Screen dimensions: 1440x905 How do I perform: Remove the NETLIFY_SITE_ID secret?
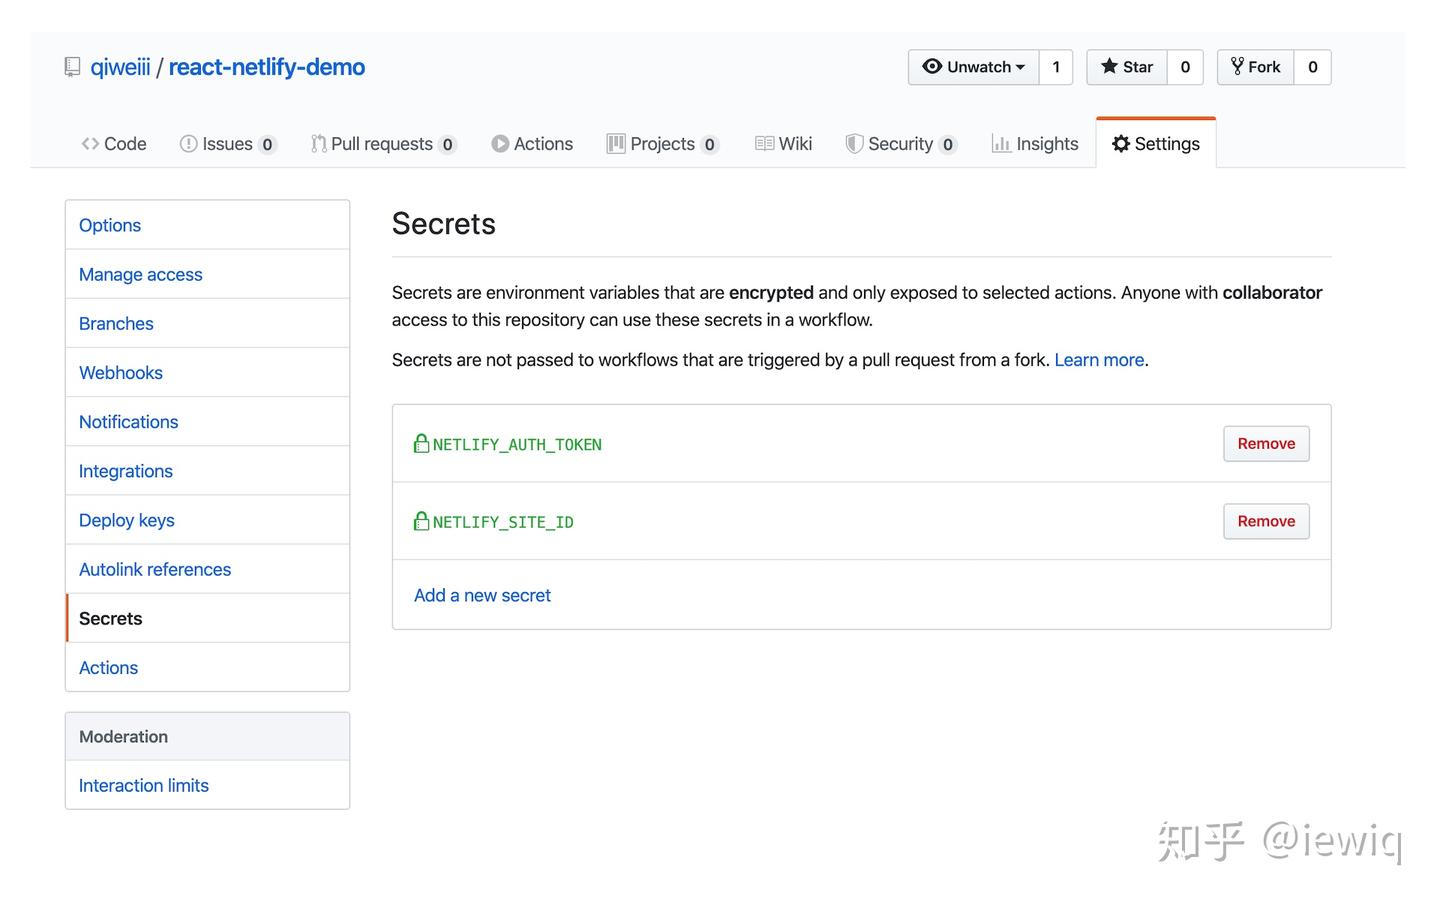pos(1266,521)
